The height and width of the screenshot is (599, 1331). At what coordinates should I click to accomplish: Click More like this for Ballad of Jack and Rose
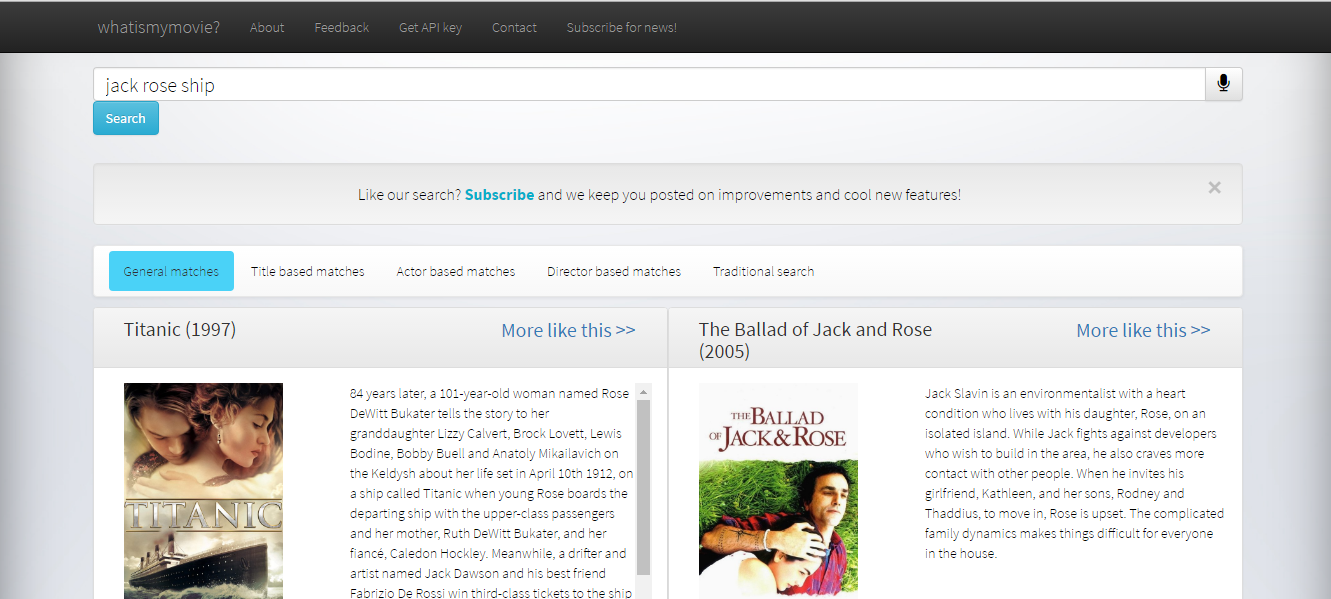1143,330
